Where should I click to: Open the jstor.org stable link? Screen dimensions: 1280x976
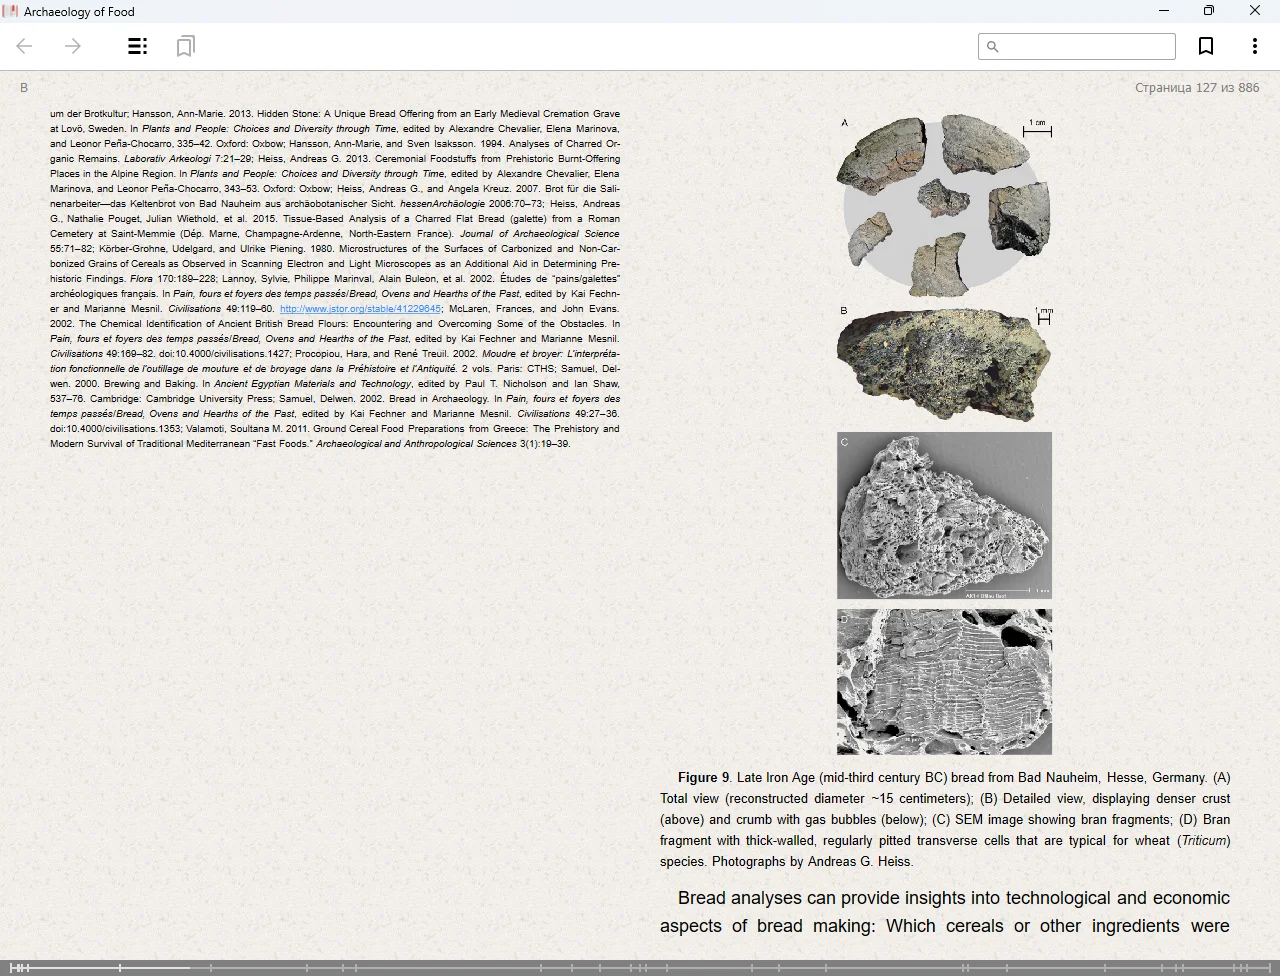[360, 309]
